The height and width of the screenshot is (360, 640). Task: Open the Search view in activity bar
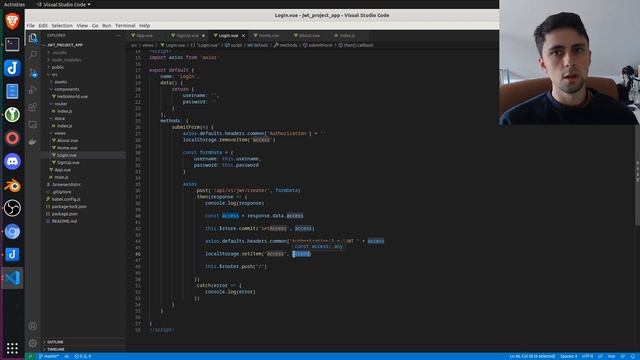[x=33, y=55]
